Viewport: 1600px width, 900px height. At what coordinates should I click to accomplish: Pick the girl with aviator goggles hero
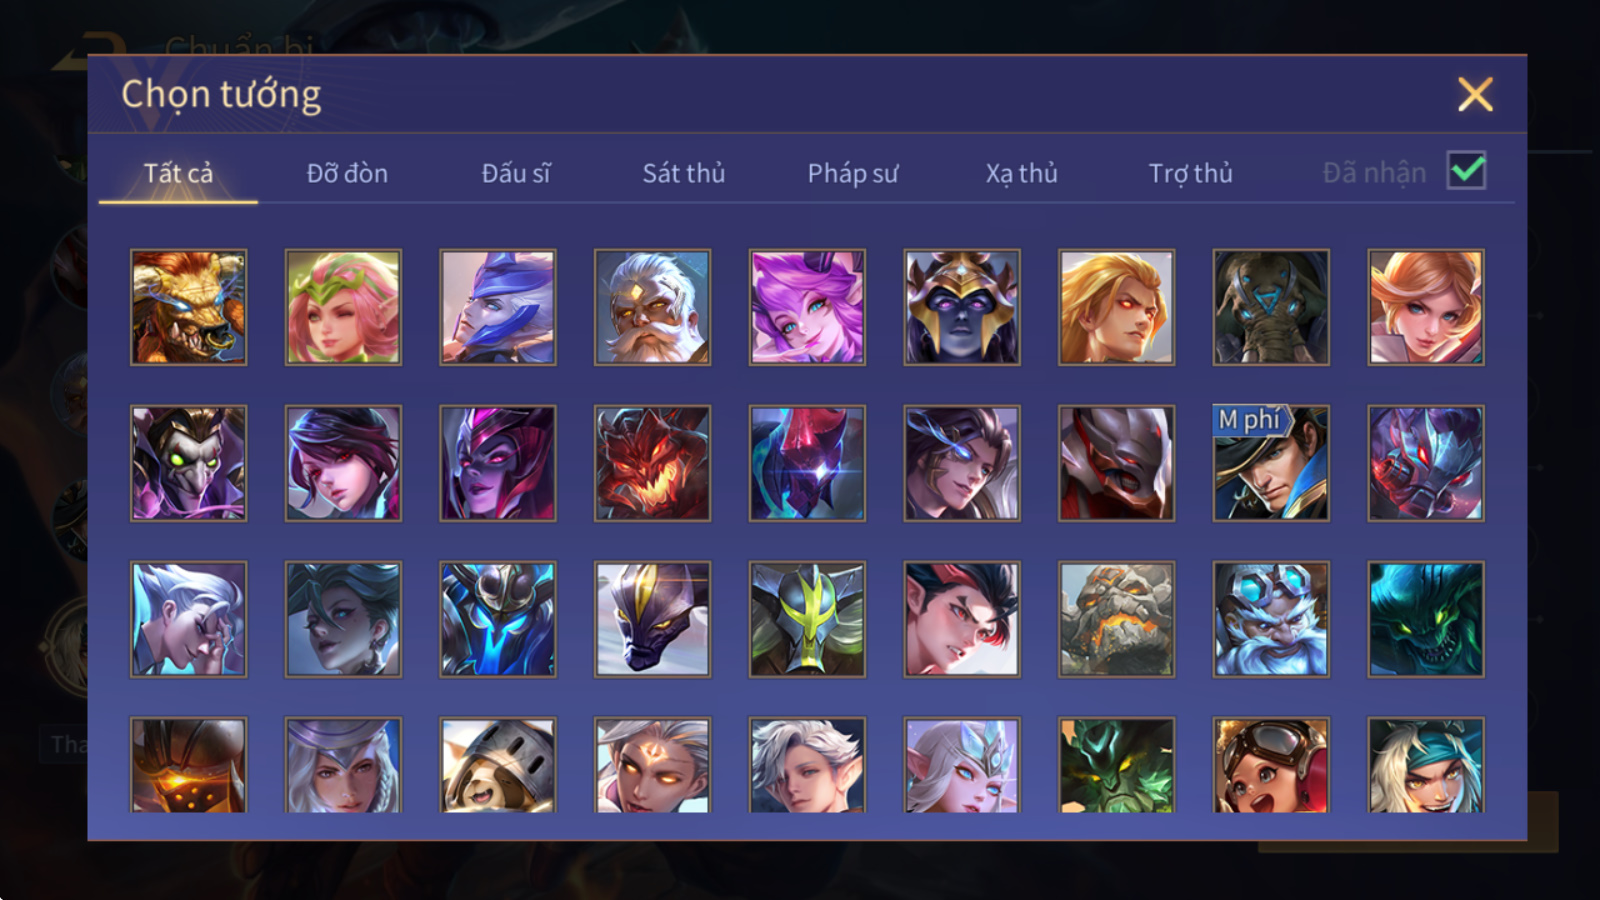(1271, 765)
